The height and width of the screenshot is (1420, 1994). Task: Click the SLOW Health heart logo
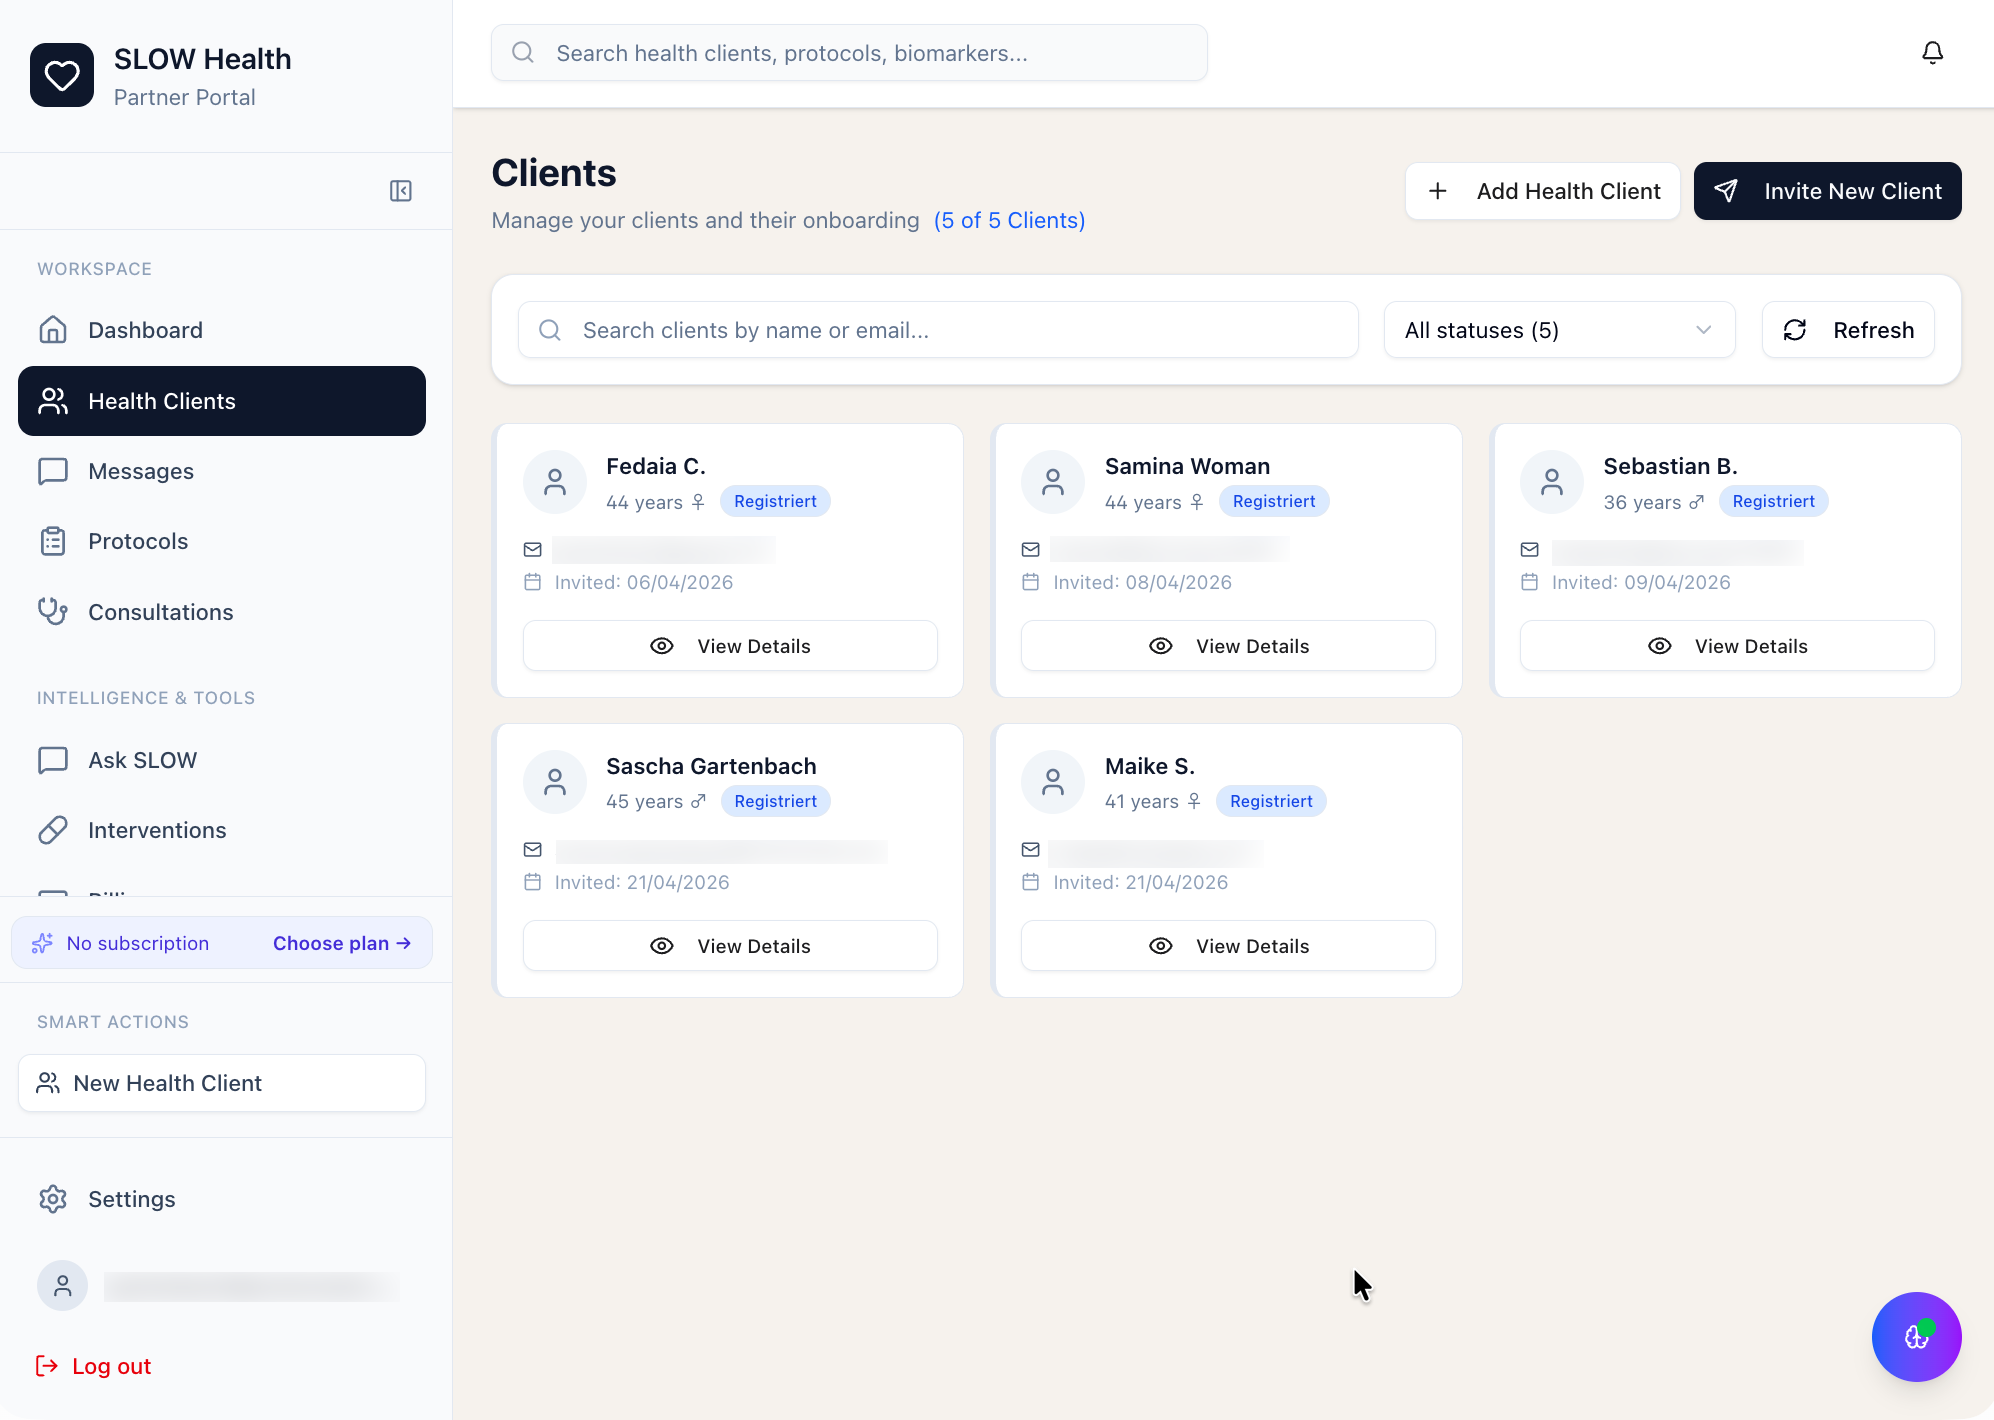click(x=62, y=75)
